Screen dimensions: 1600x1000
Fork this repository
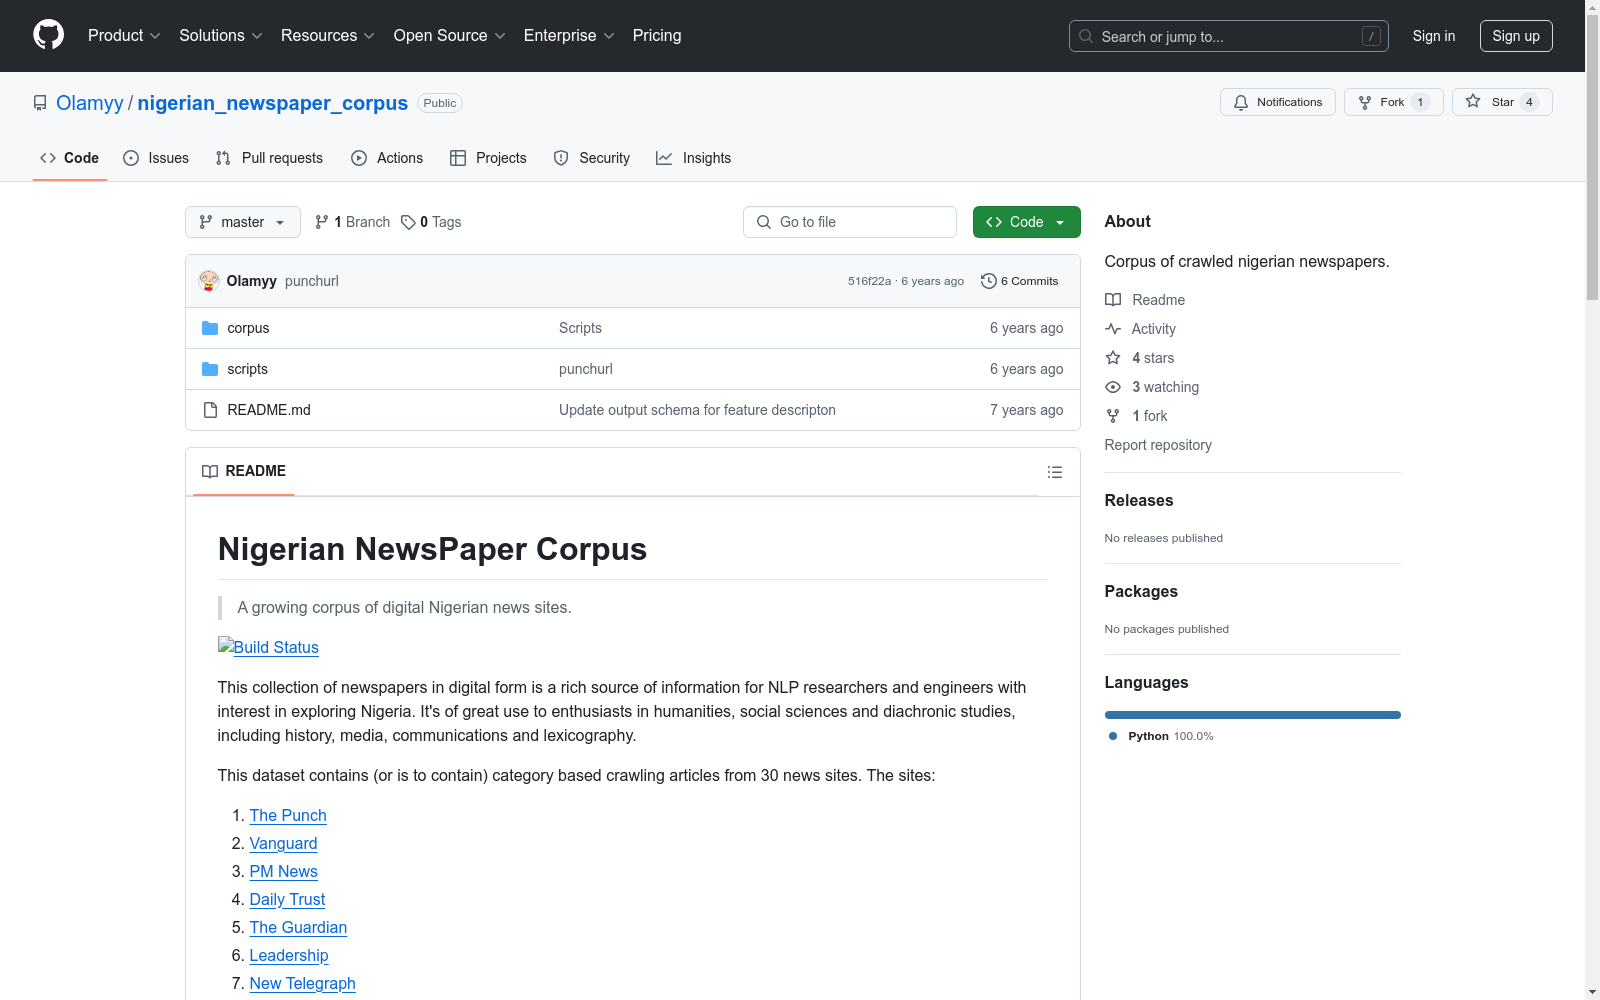click(x=1394, y=102)
